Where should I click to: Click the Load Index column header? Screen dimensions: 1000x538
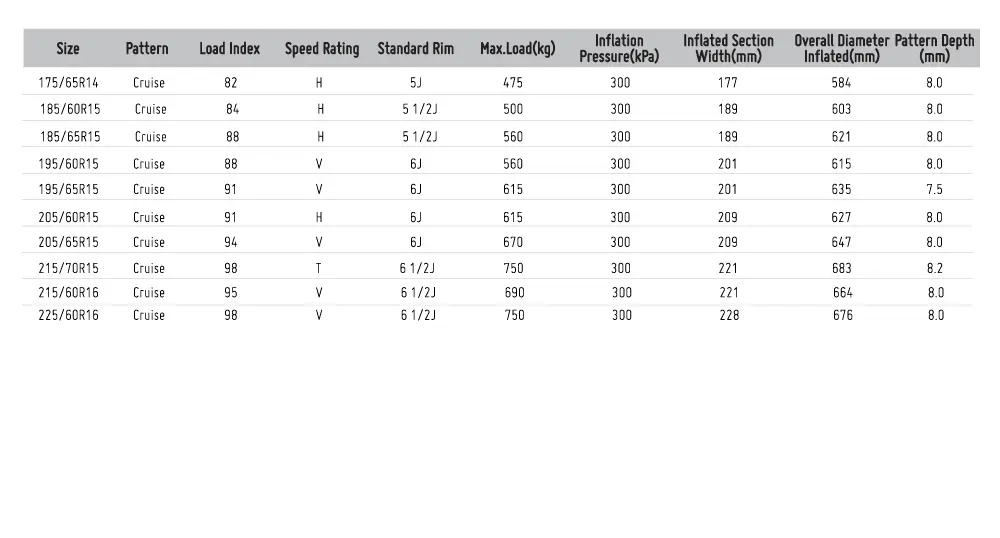coord(230,49)
